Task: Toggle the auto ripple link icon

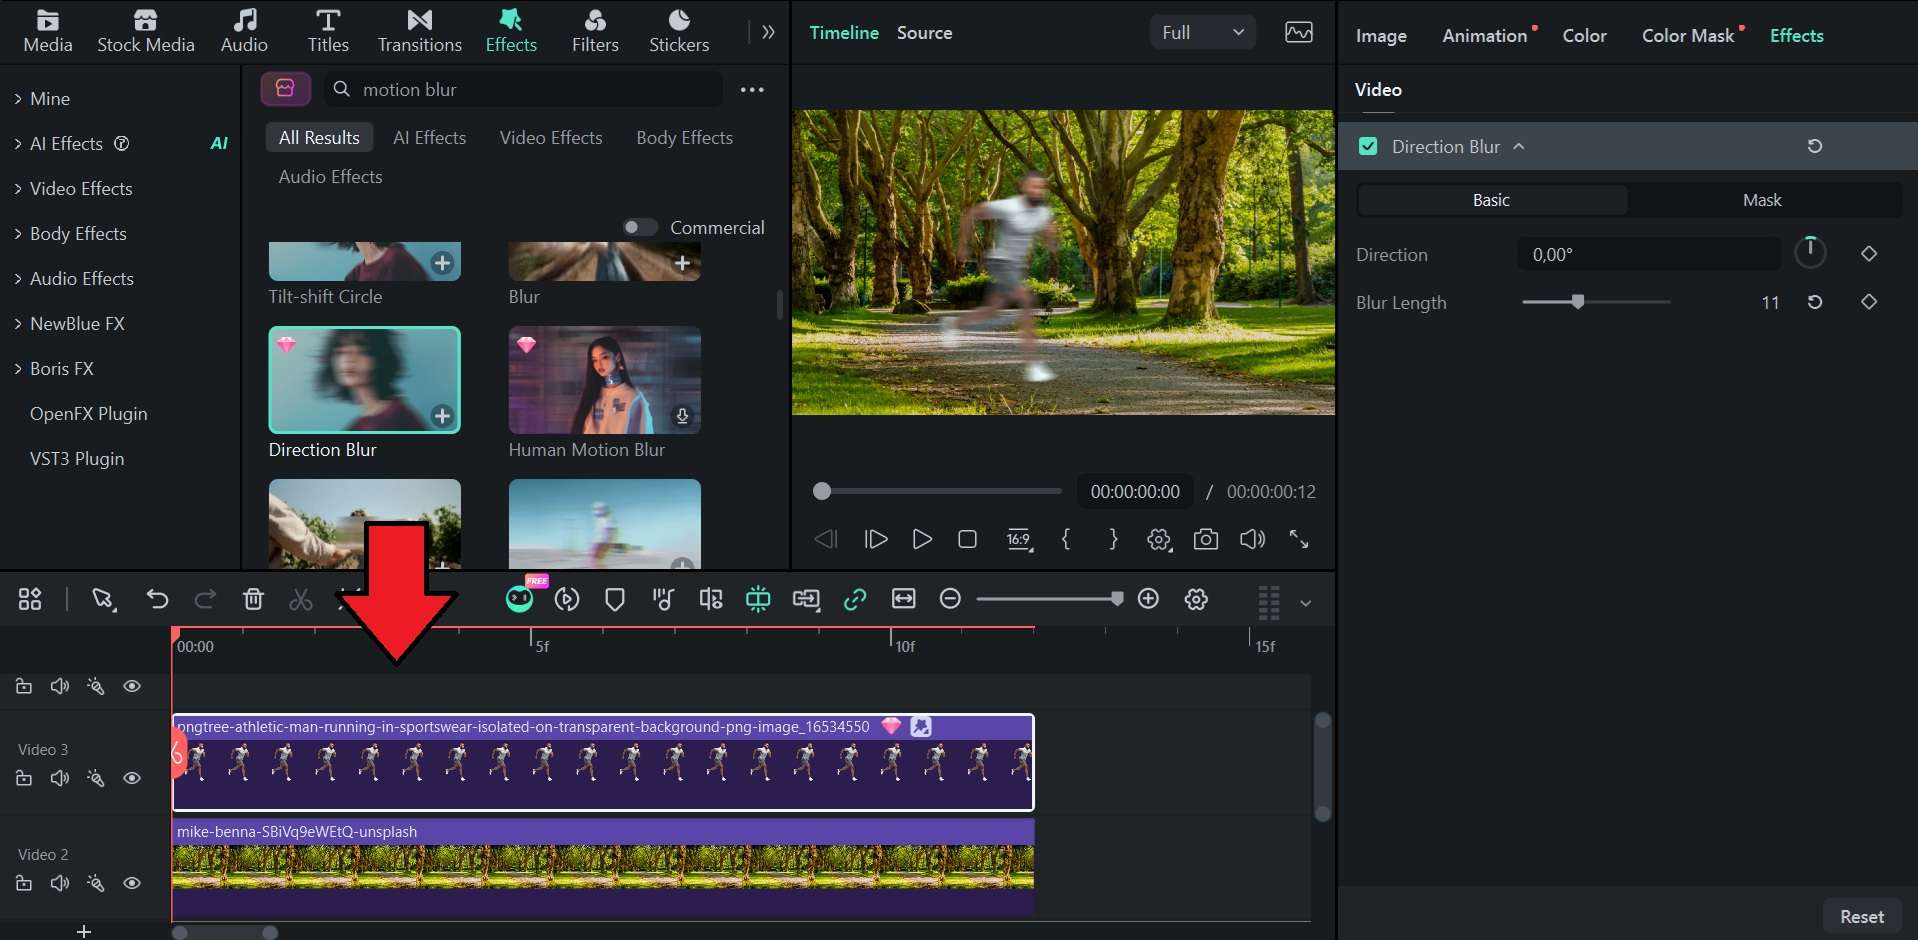Action: coord(855,599)
